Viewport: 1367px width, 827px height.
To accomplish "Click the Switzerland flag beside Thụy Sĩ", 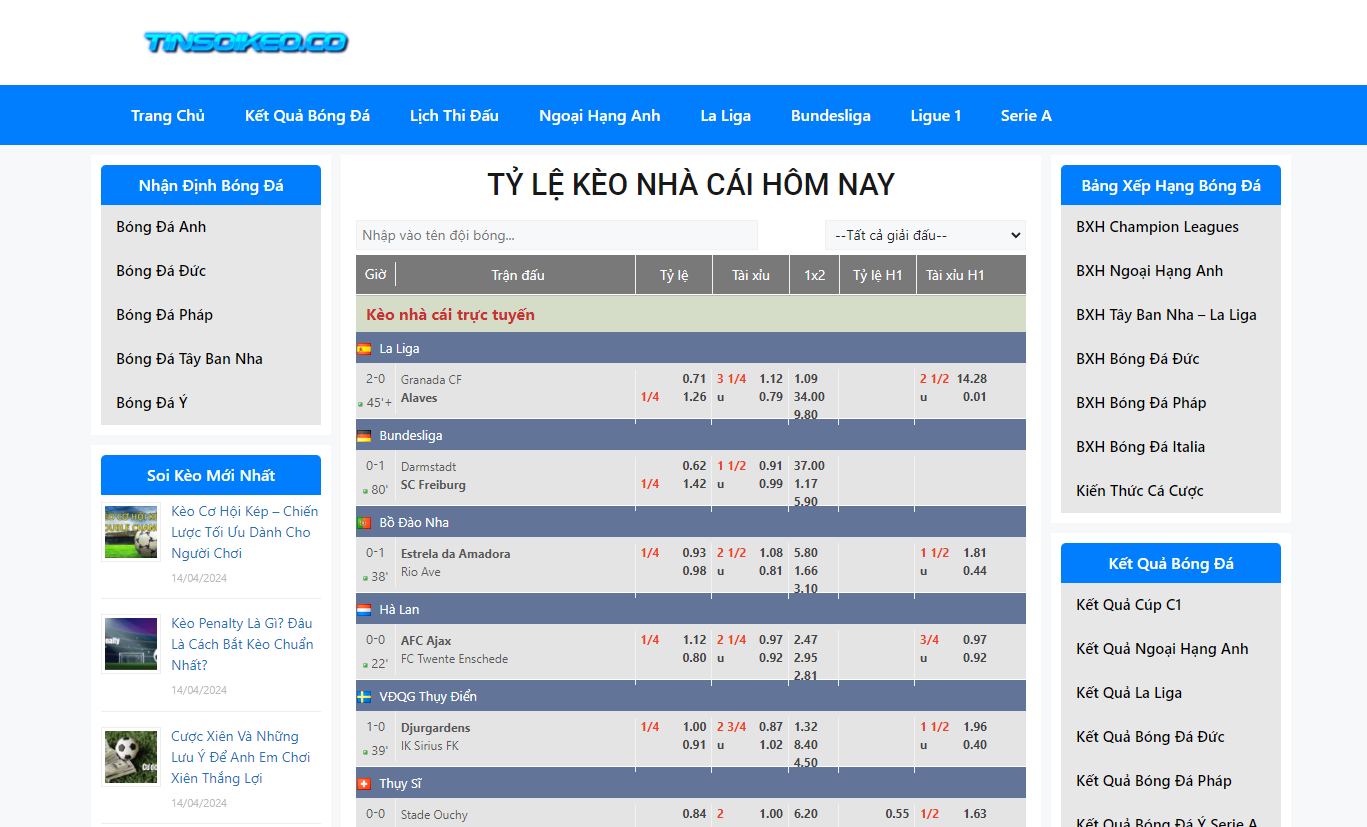I will (x=364, y=784).
